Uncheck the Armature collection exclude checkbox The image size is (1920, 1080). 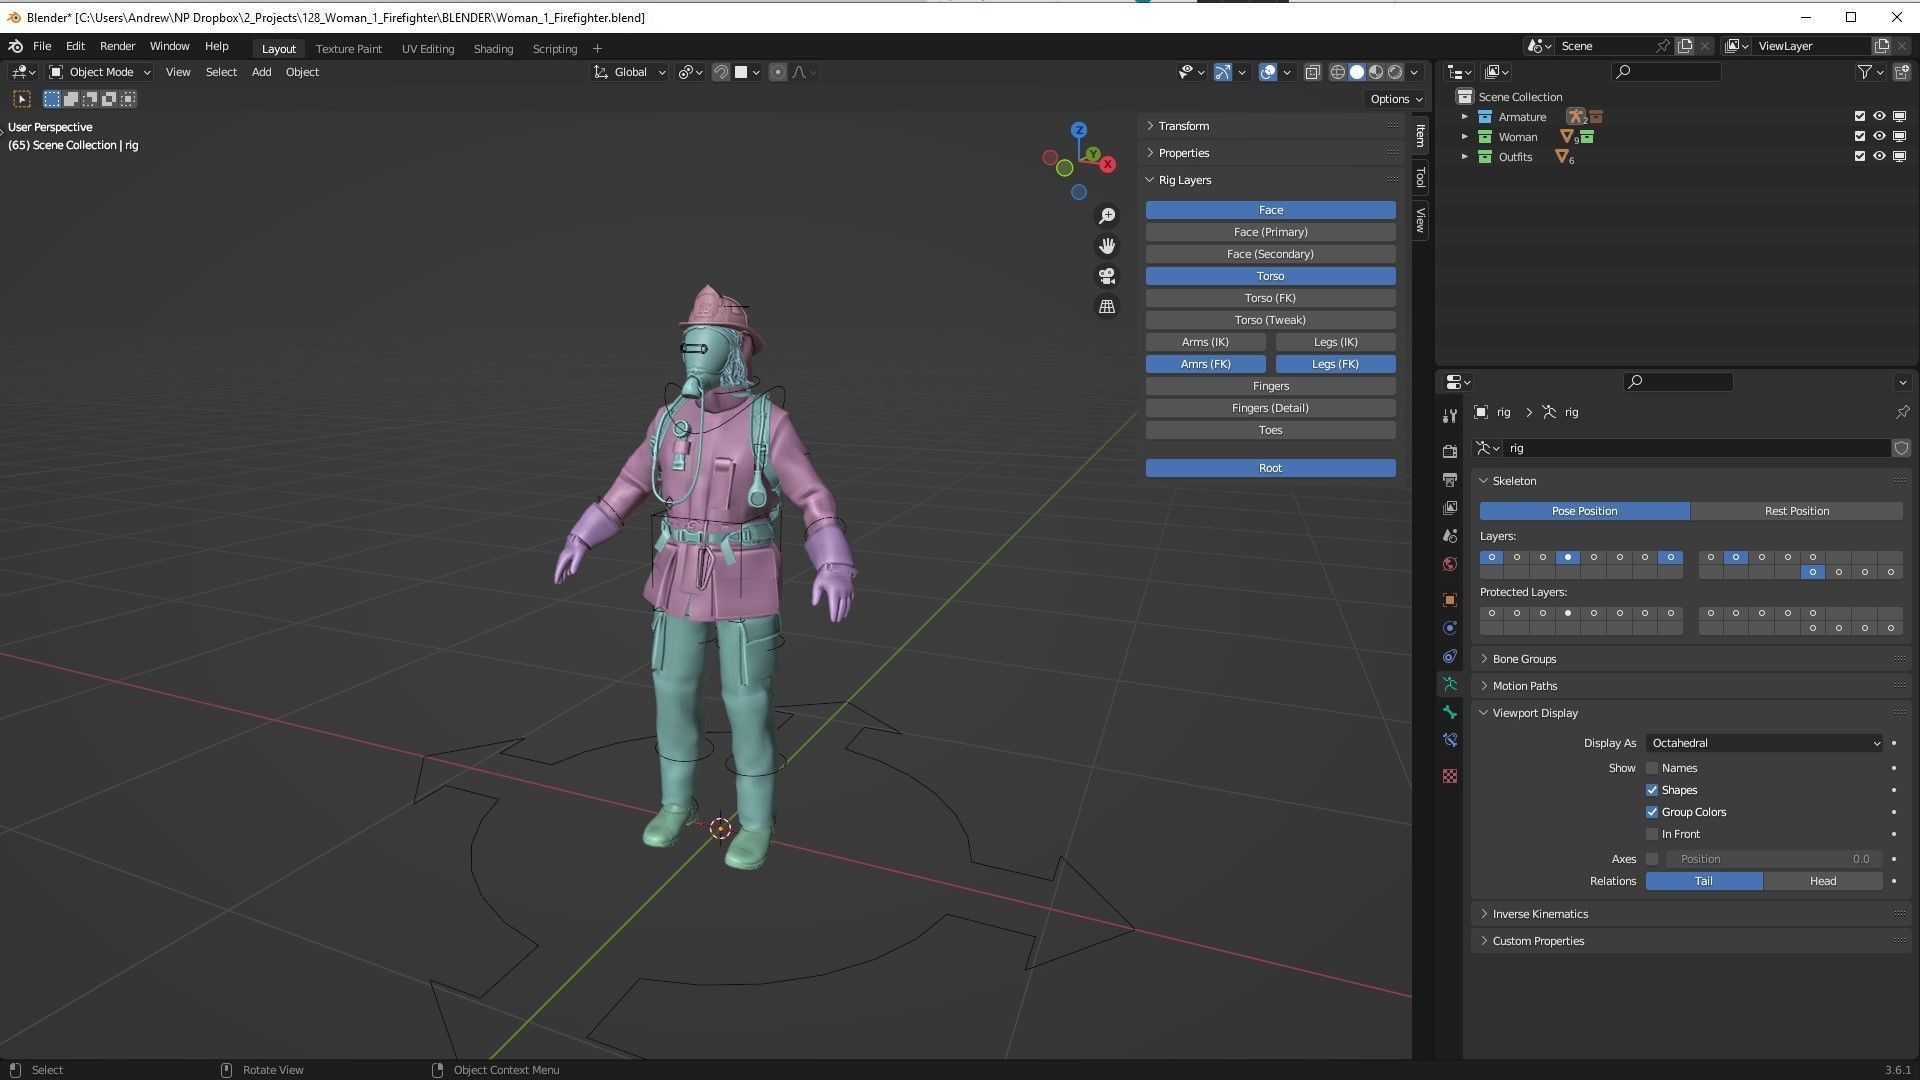1860,117
